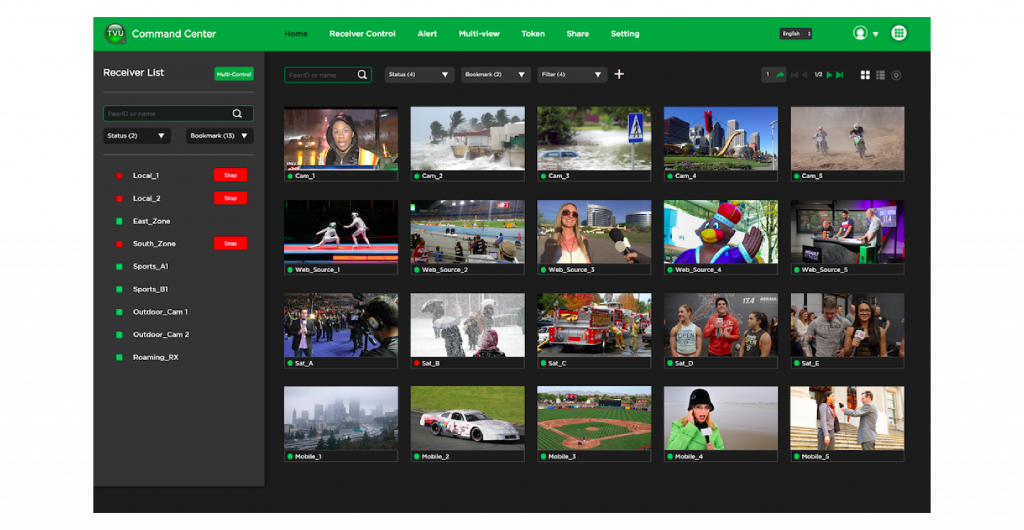The image size is (1024, 530).
Task: Stop the South_Zone receiver
Action: [x=230, y=243]
